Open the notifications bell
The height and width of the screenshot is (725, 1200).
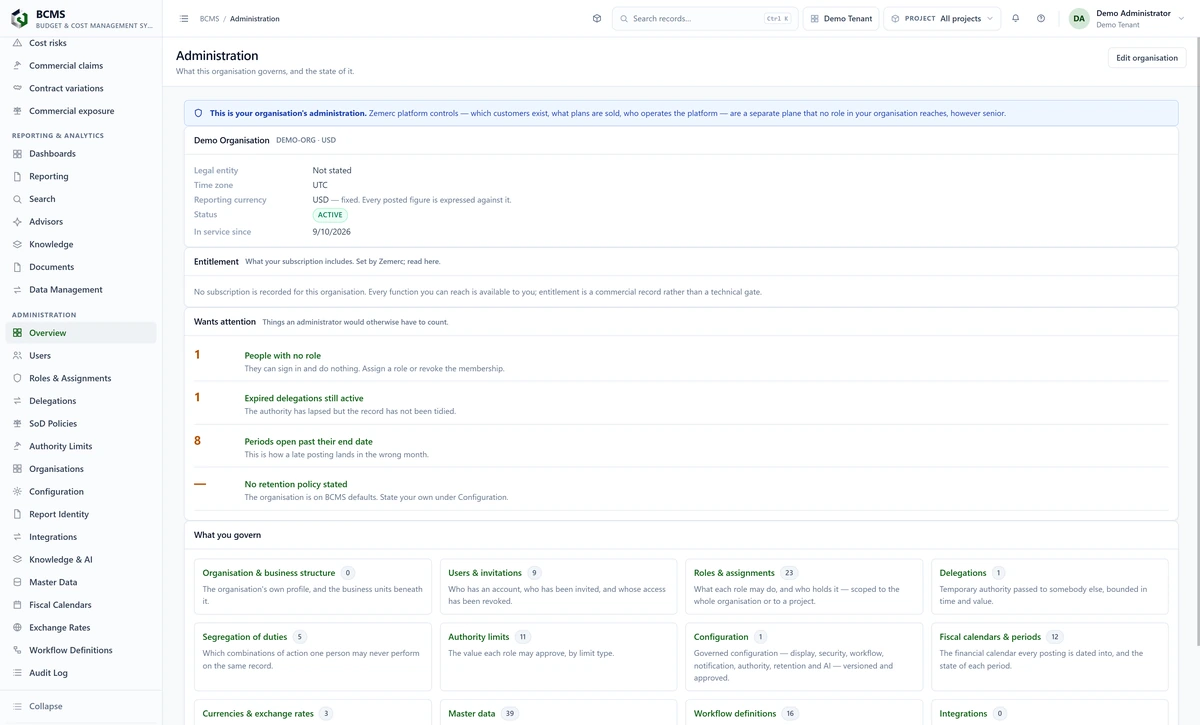(x=1016, y=18)
